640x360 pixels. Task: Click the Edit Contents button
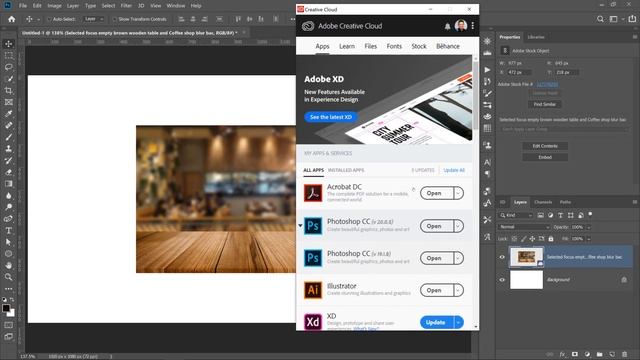tap(545, 146)
